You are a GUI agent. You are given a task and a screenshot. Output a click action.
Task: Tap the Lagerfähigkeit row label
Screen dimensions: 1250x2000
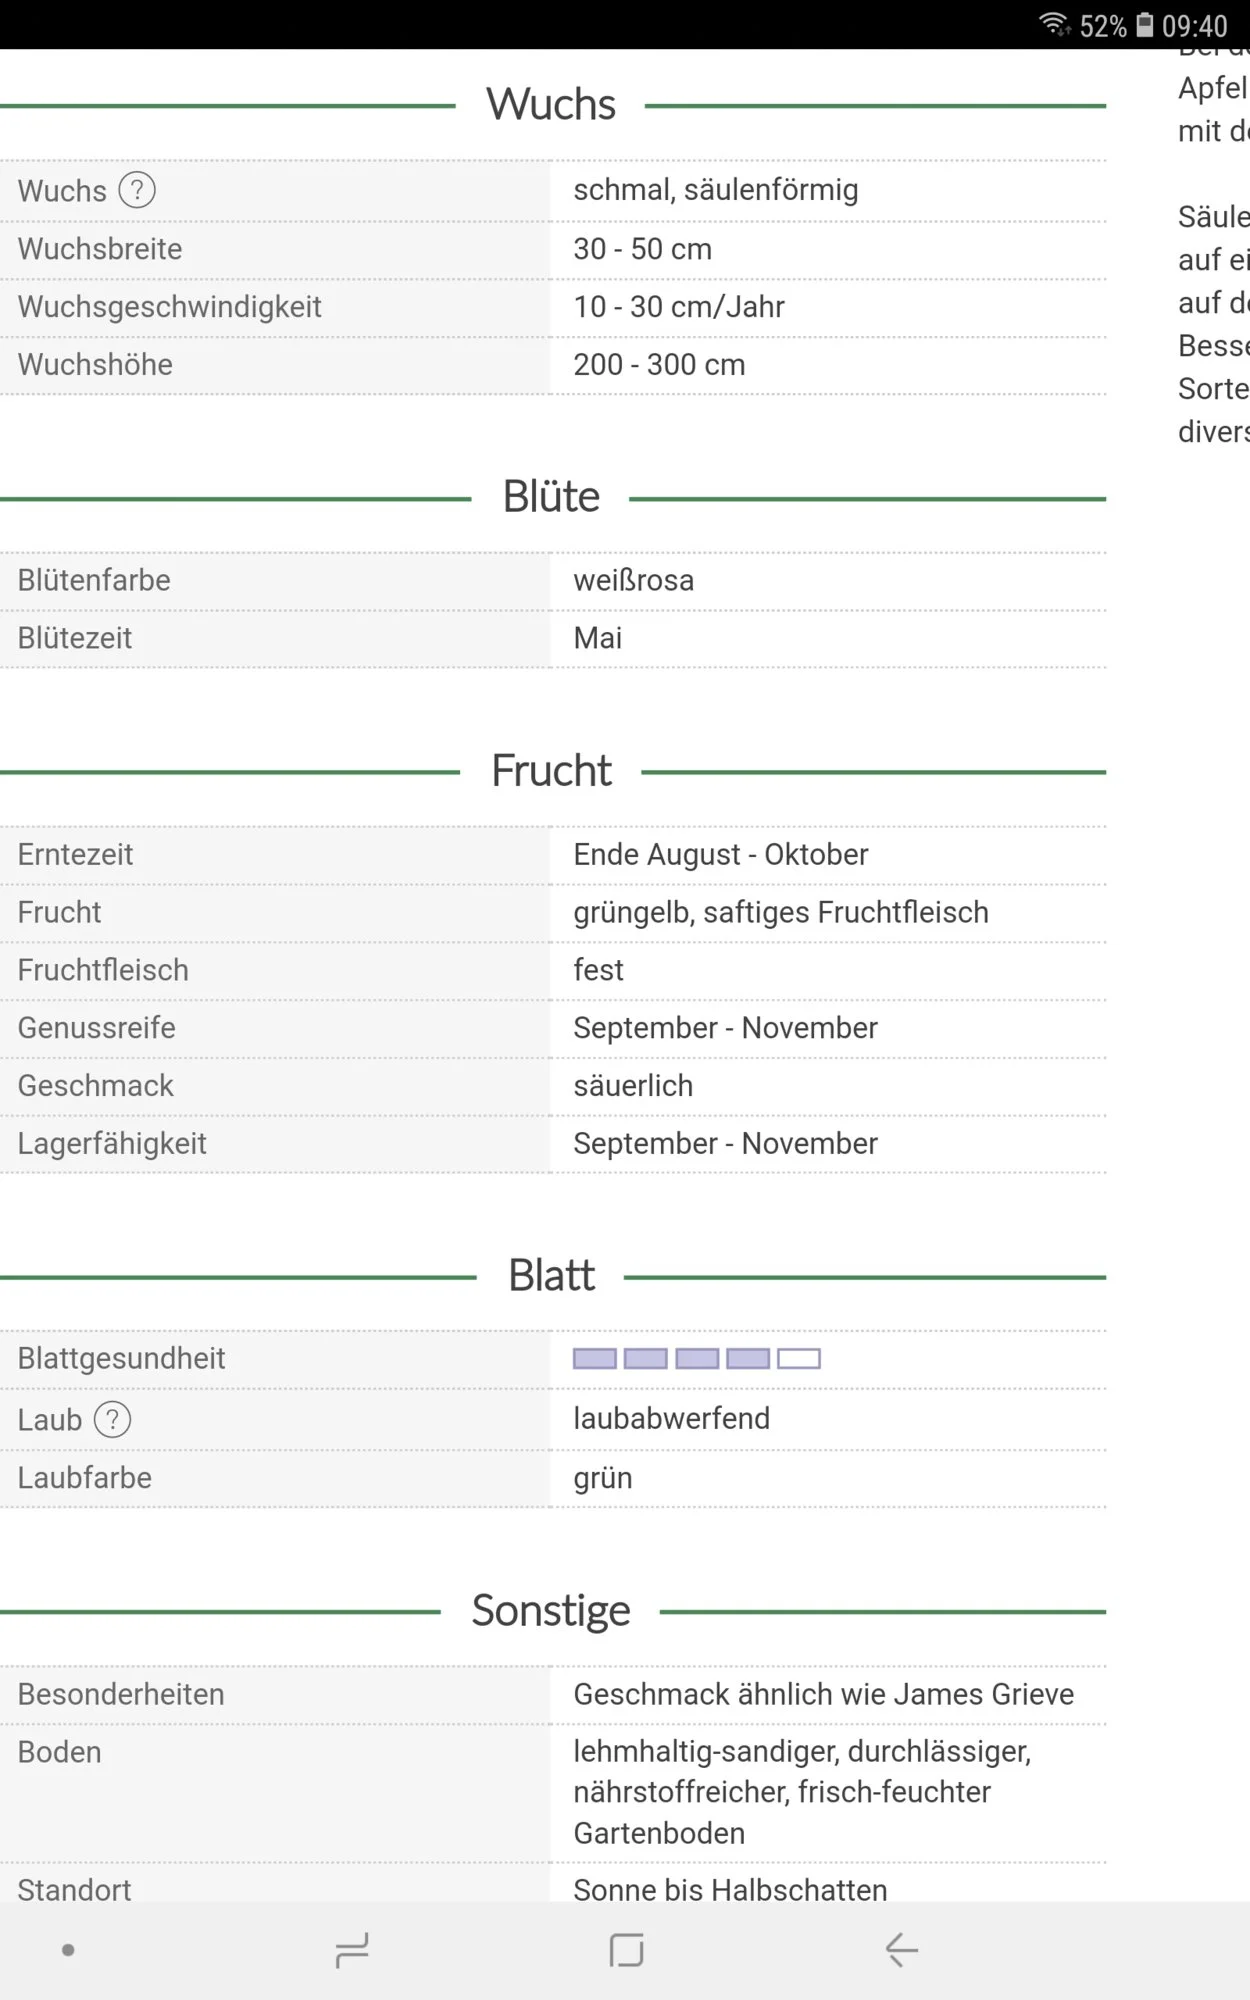pyautogui.click(x=112, y=1144)
